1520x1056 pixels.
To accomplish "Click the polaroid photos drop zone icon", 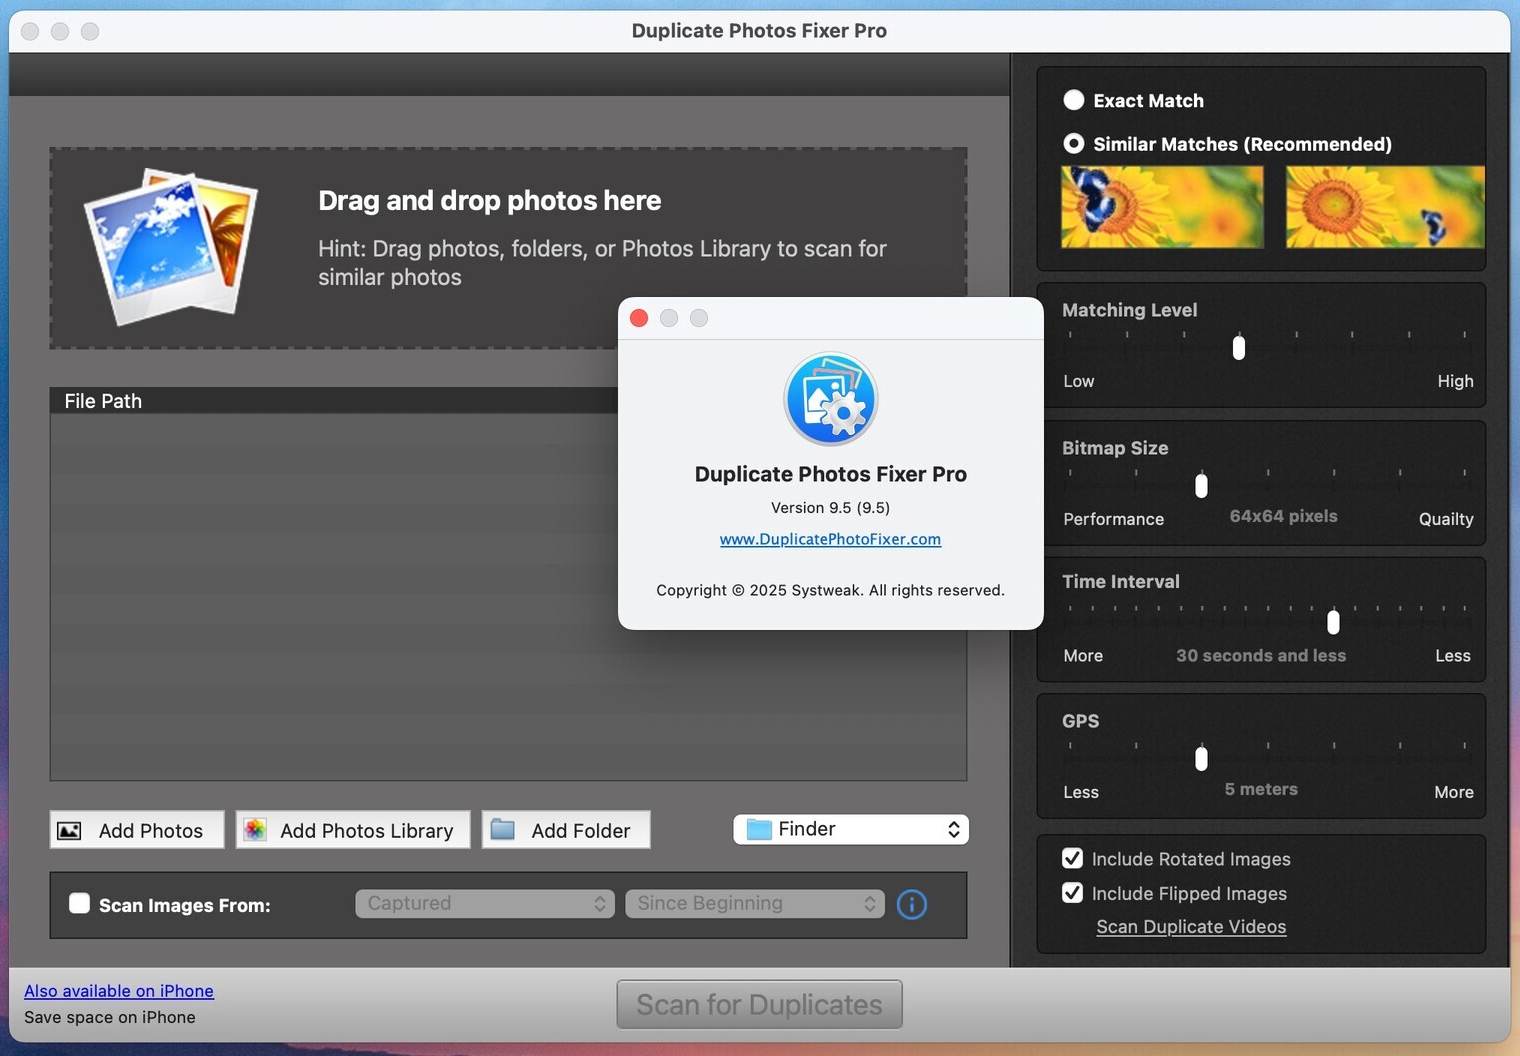I will click(x=171, y=245).
